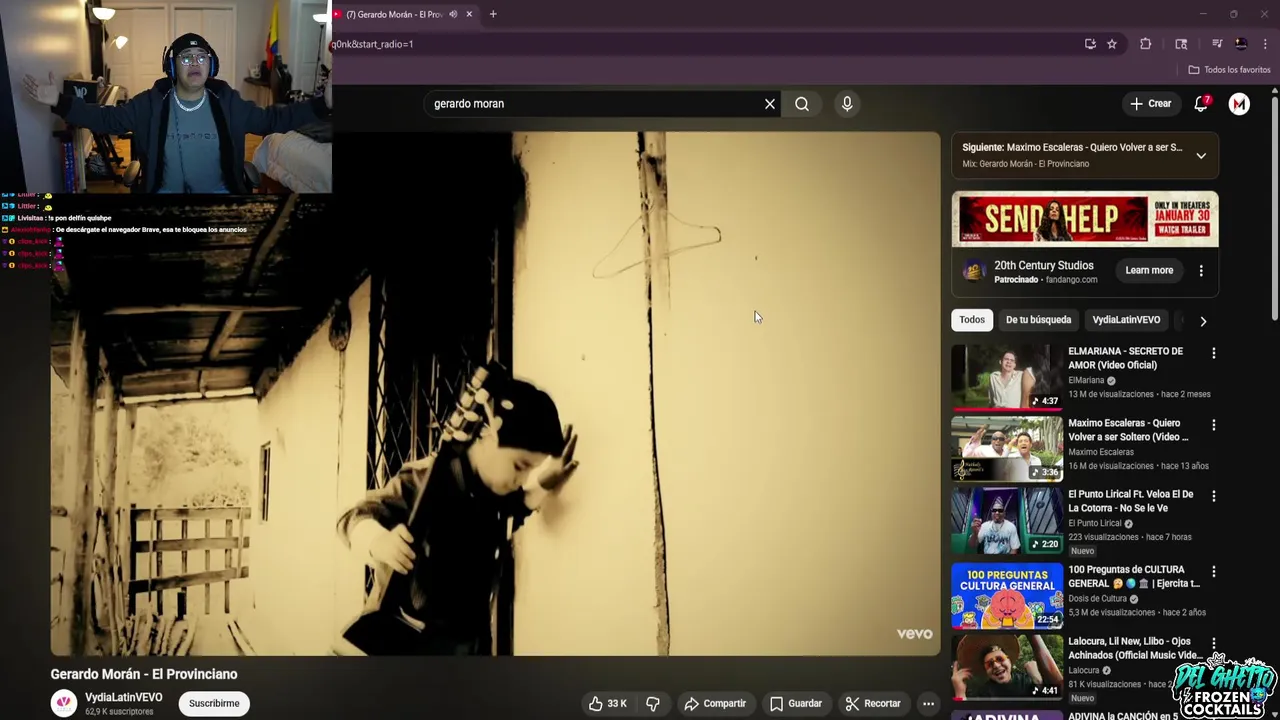
Task: Dislike the video
Action: click(x=653, y=704)
